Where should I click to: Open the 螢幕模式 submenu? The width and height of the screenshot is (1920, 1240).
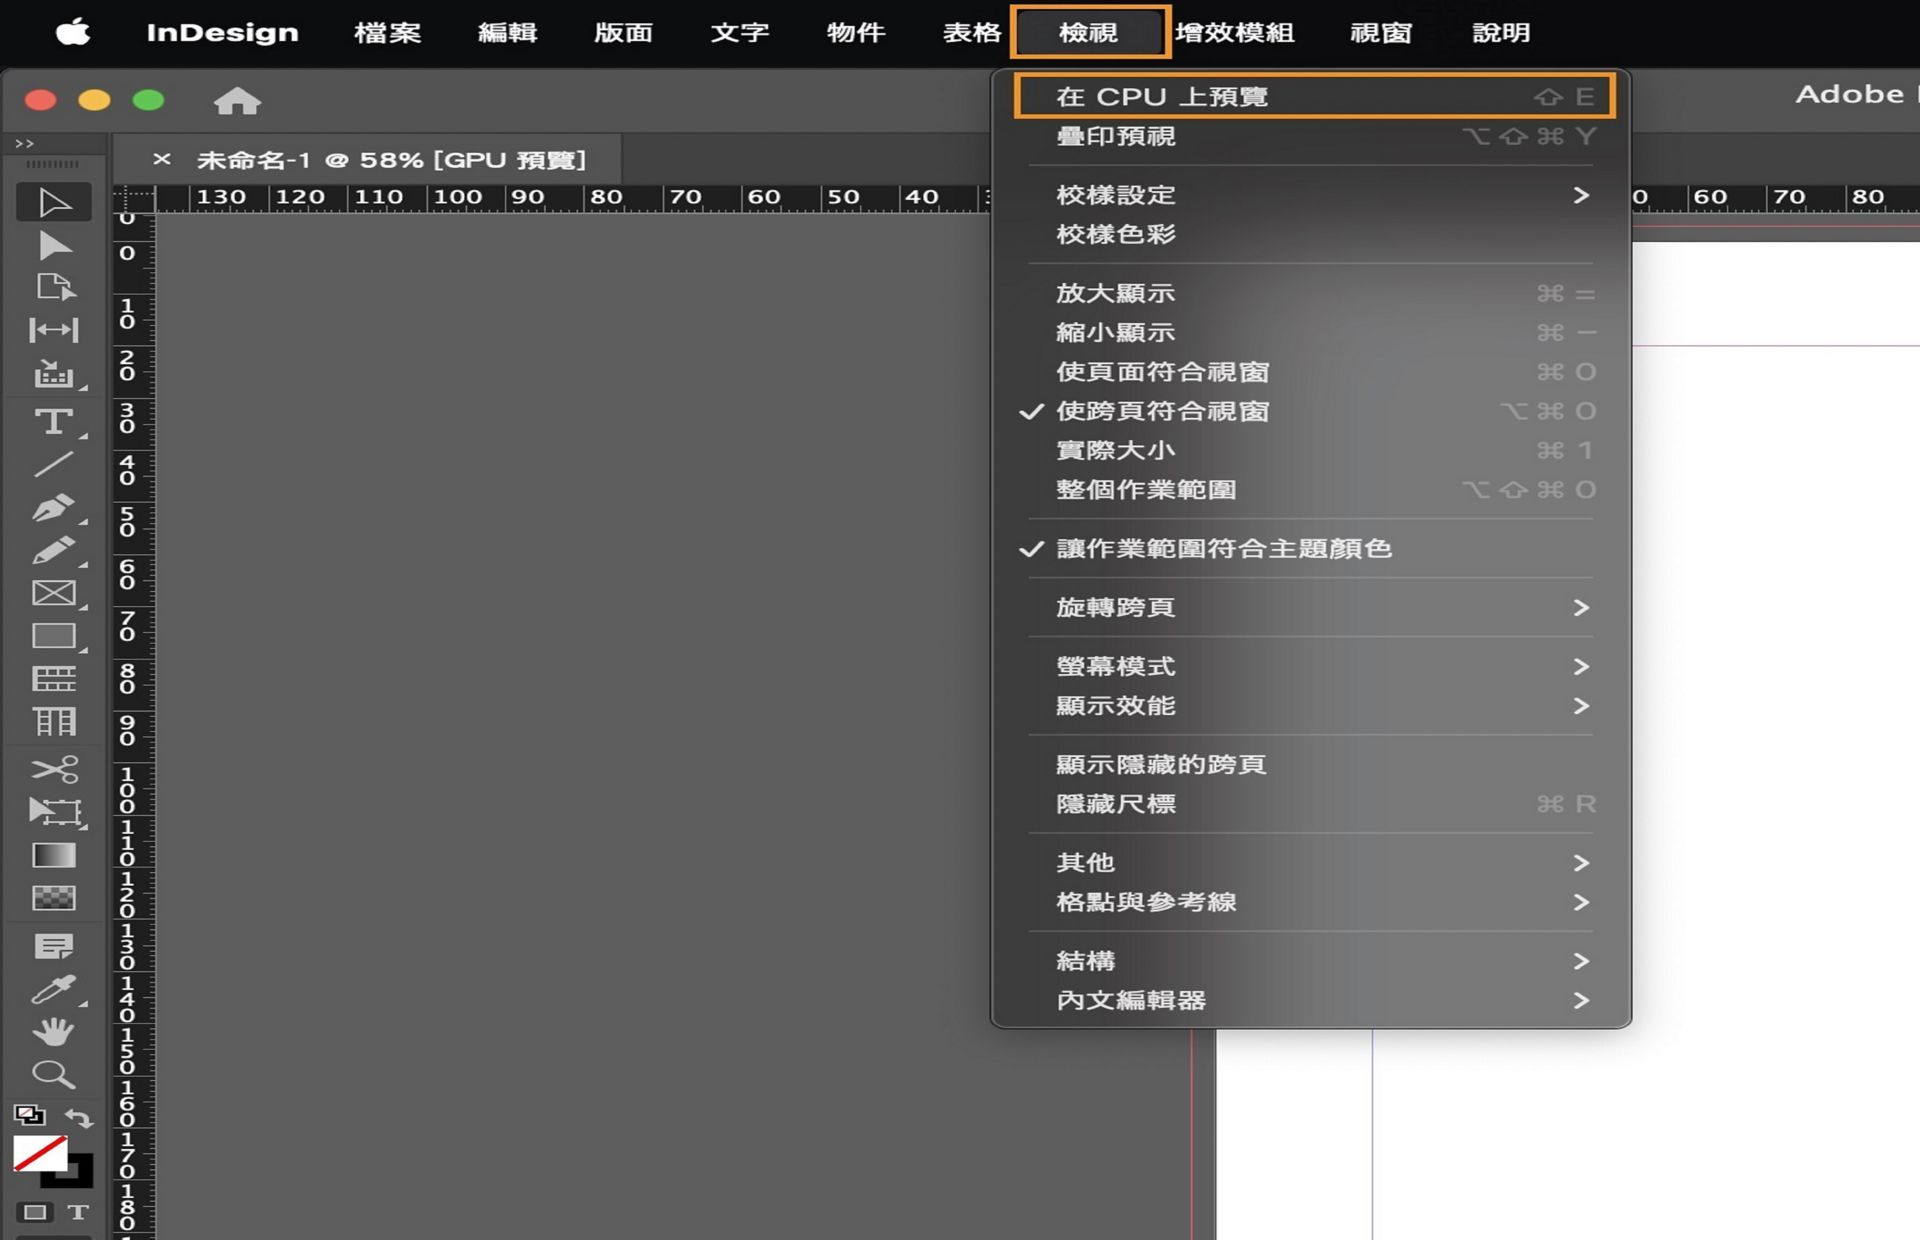click(x=1114, y=666)
